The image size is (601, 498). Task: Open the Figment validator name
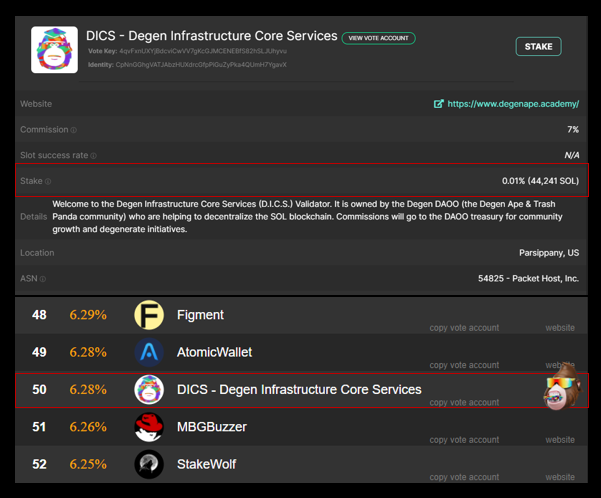[200, 315]
